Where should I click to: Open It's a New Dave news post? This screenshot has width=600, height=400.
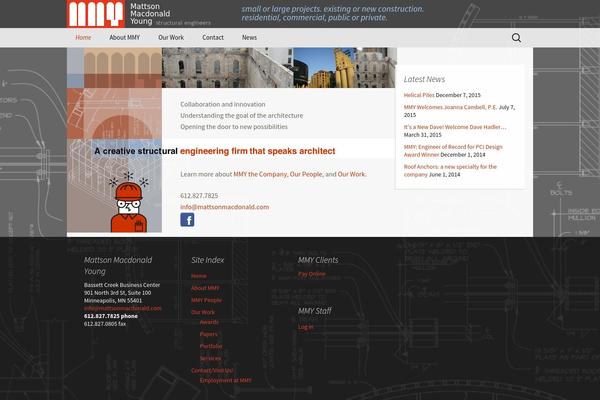click(455, 127)
